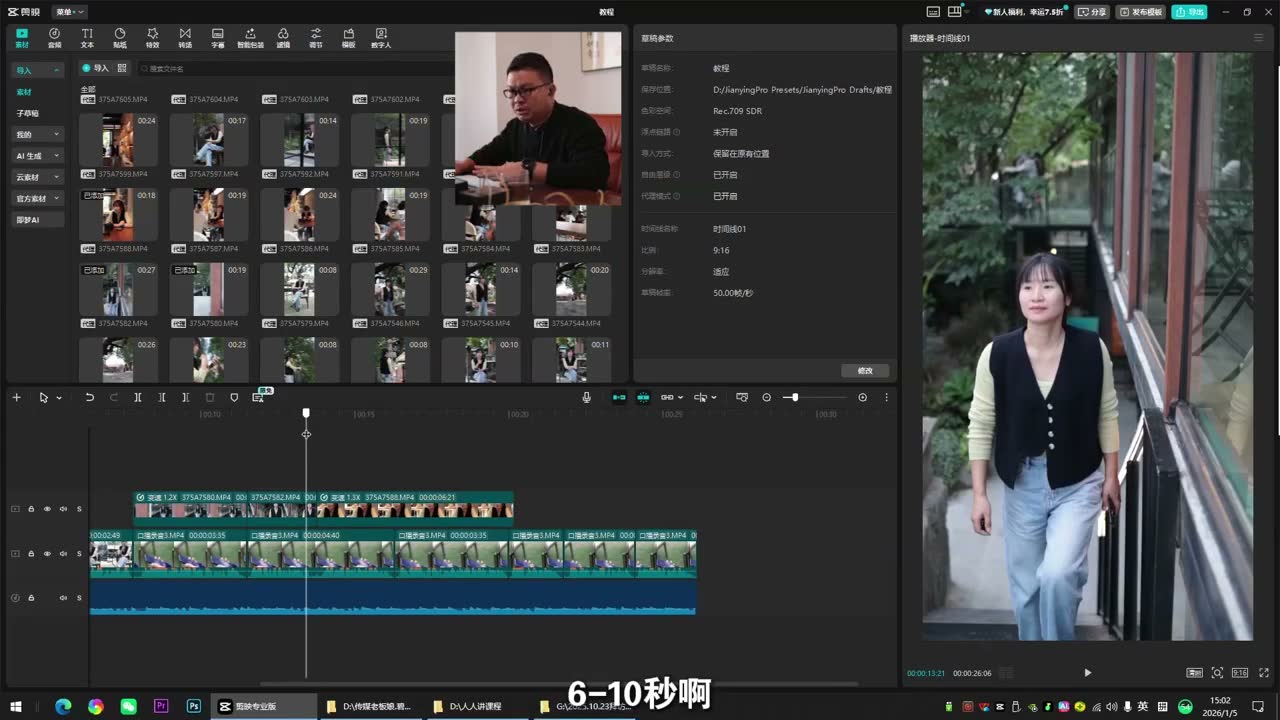
Task: Click the redo arrow in timeline toolbar
Action: [x=113, y=397]
